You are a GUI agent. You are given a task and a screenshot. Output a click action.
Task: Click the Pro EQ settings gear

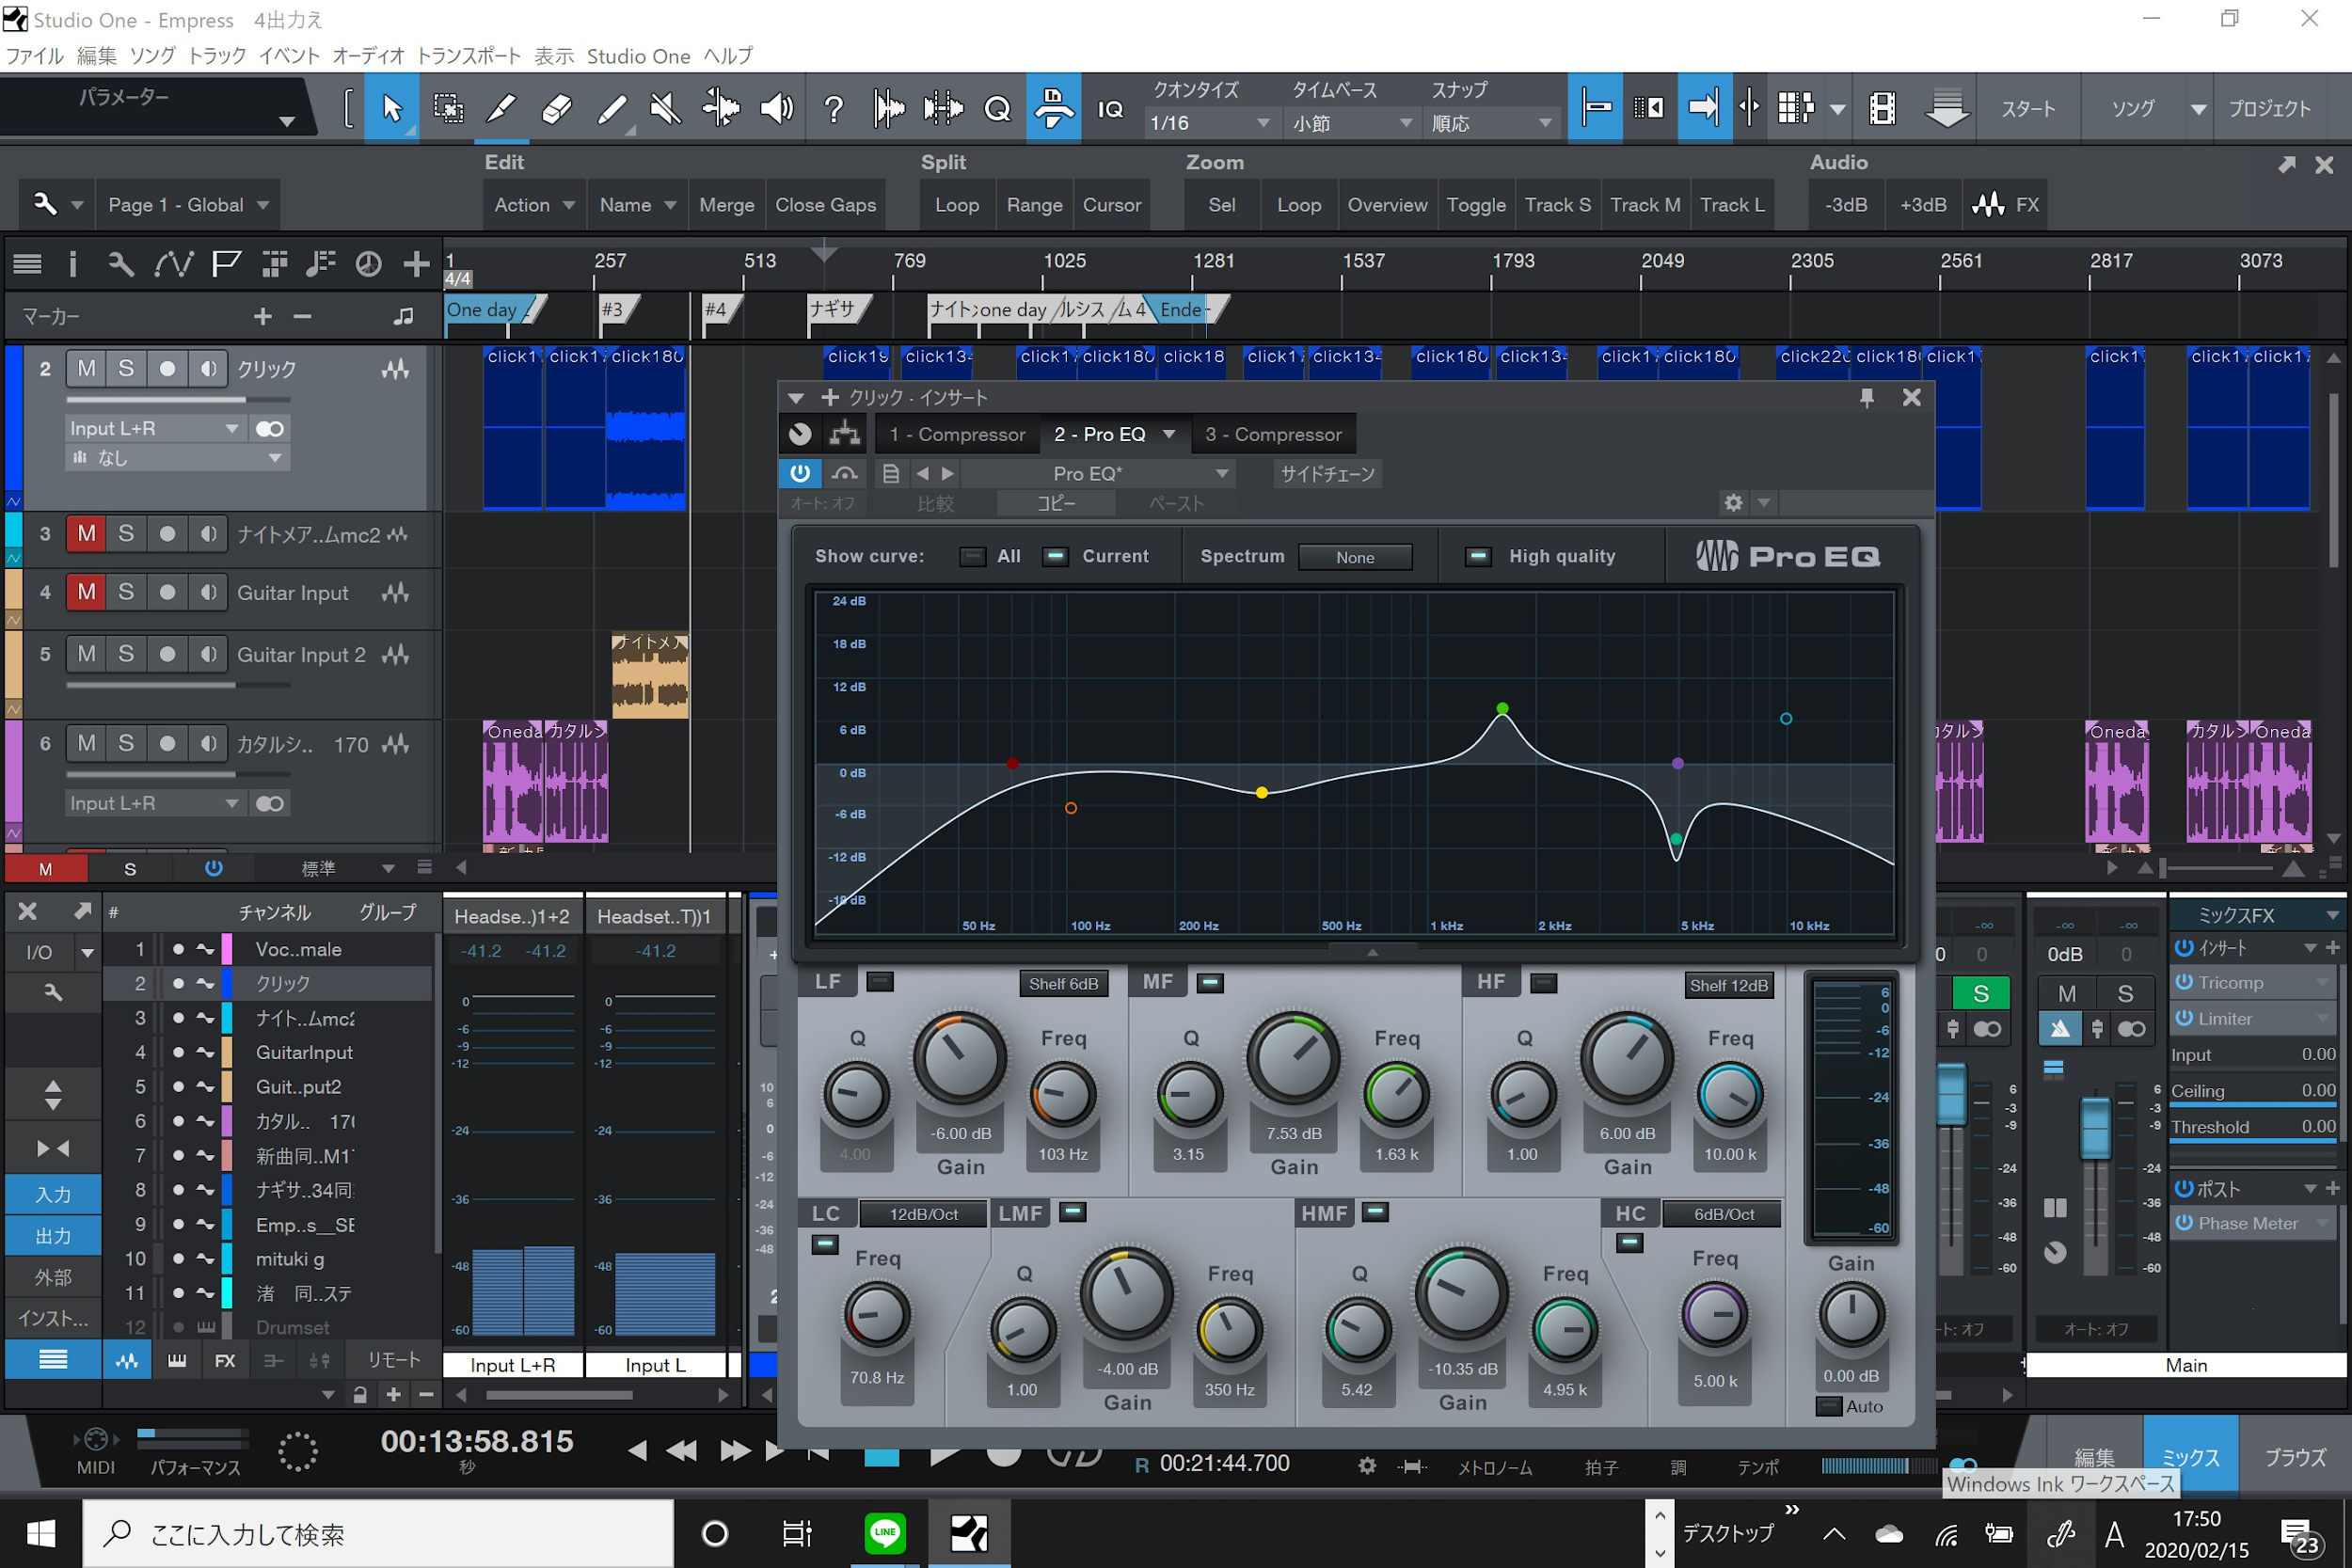click(x=1733, y=503)
